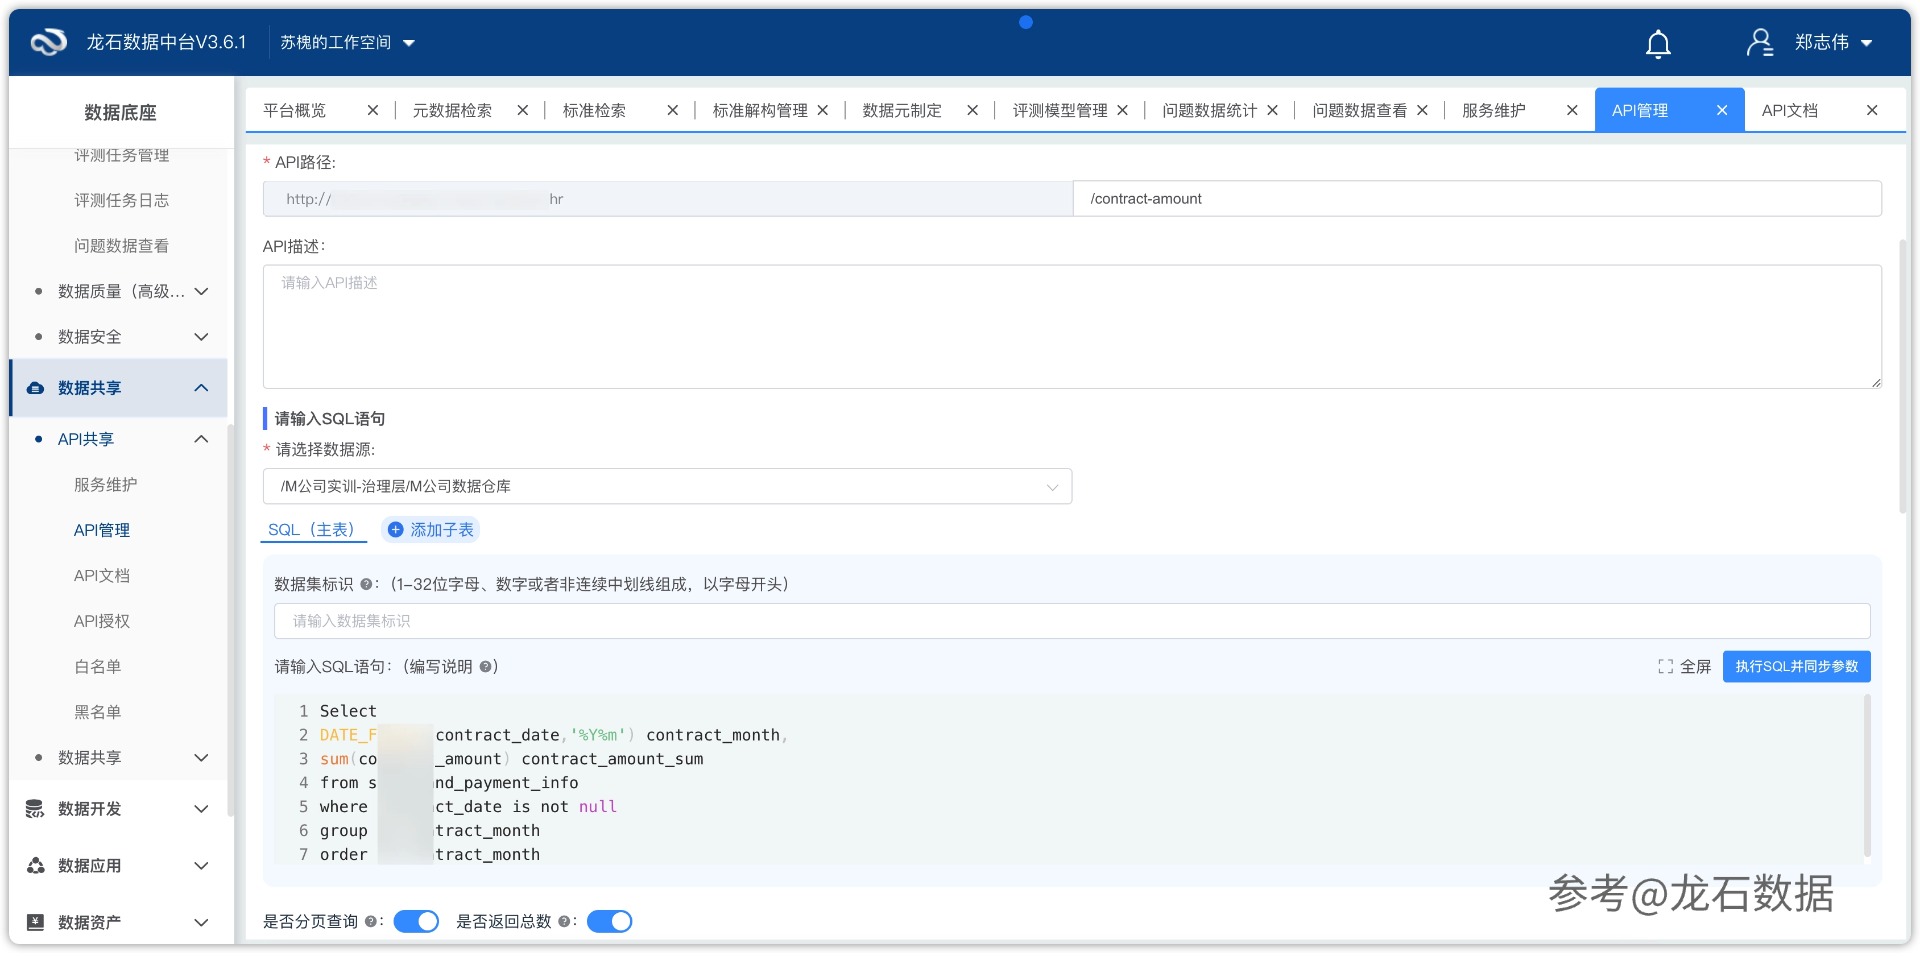Viewport: 1920px width, 956px height.
Task: Close the 标准检索 tab
Action: (673, 110)
